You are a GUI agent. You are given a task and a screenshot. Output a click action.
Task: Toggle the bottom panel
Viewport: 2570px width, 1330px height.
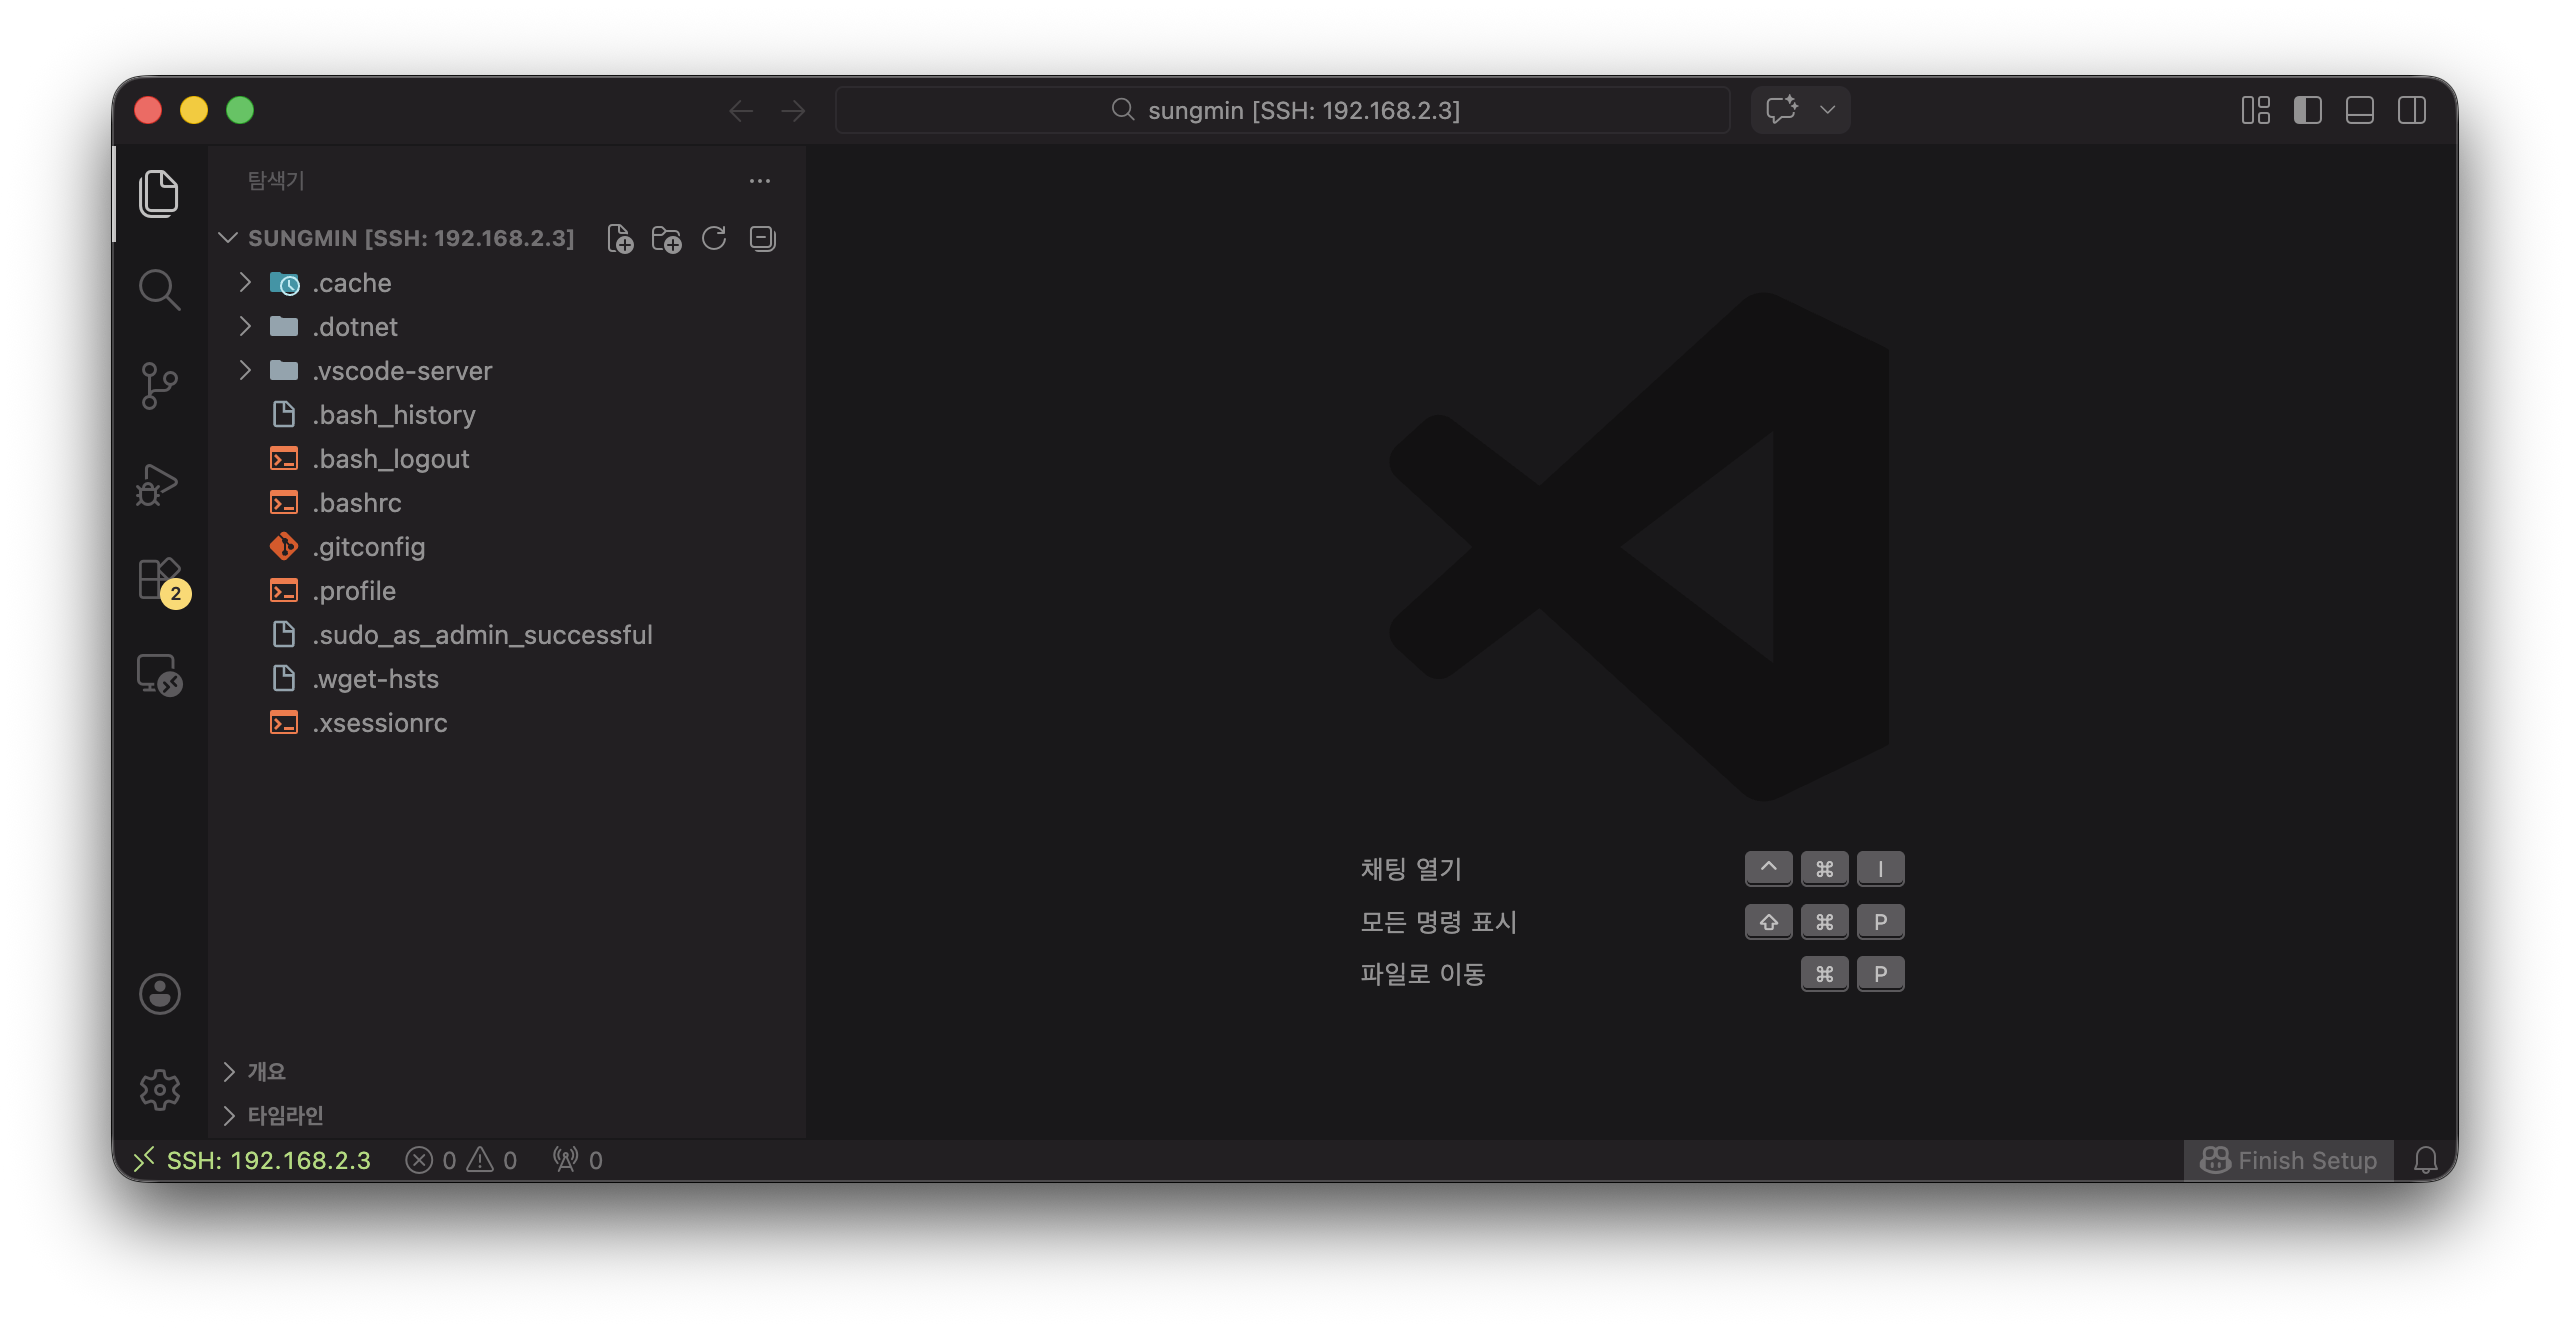[2360, 110]
